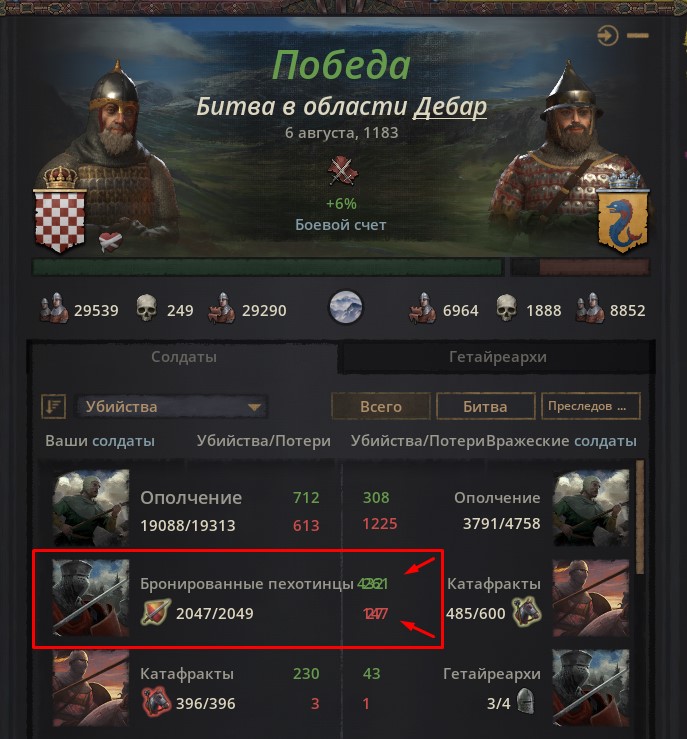Click the left skull casualties icon
687x739 pixels.
147,308
